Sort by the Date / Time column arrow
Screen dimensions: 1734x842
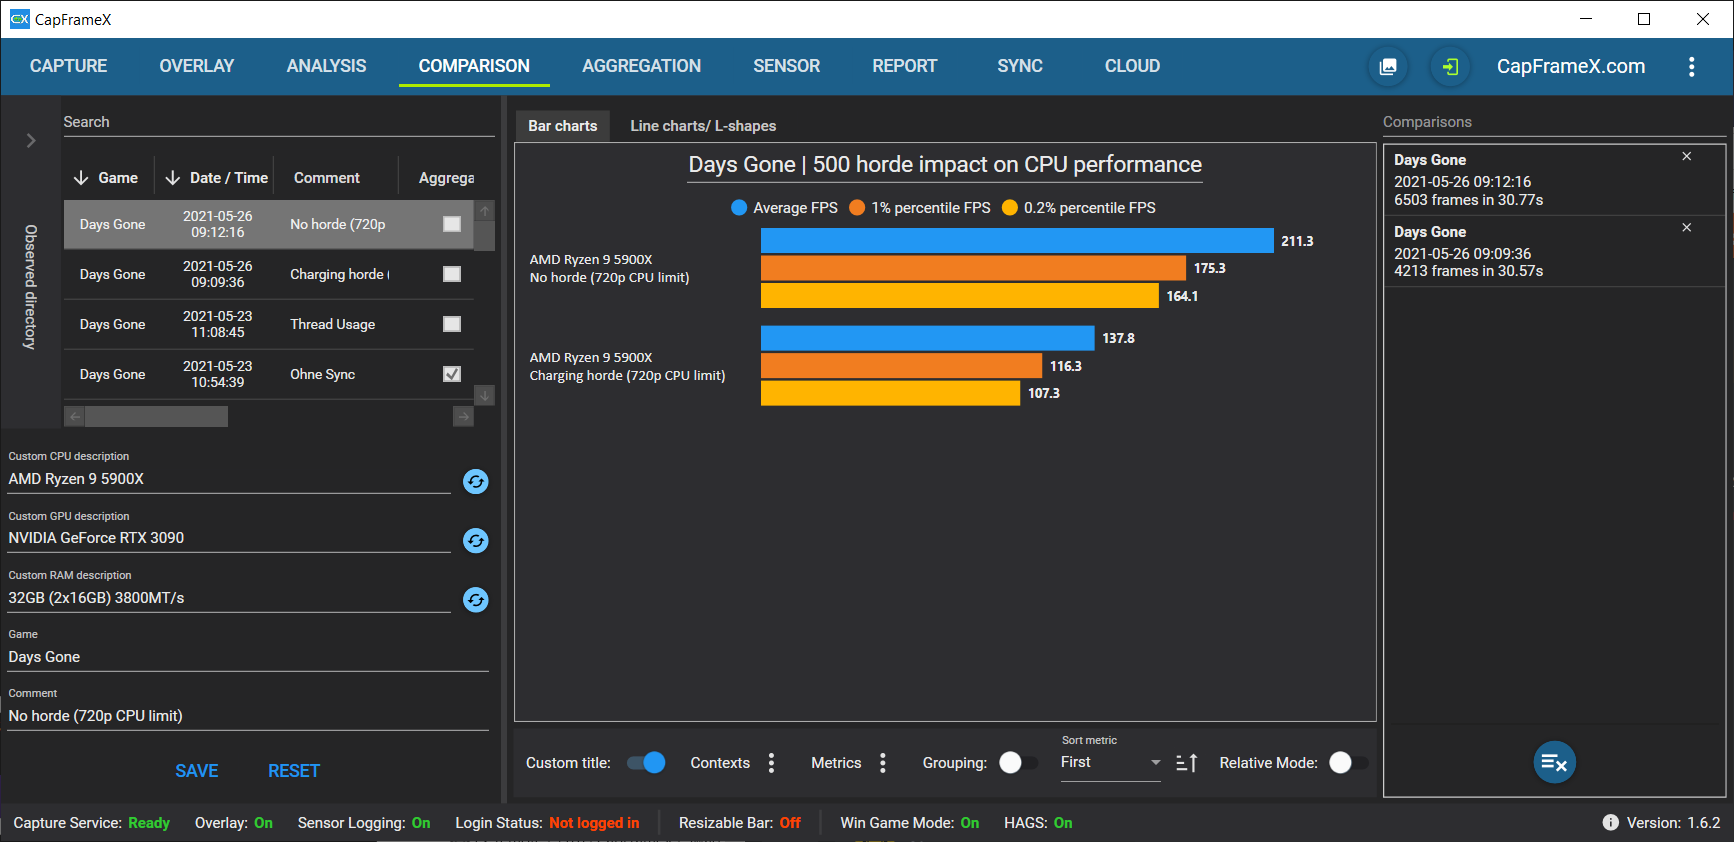tap(173, 178)
